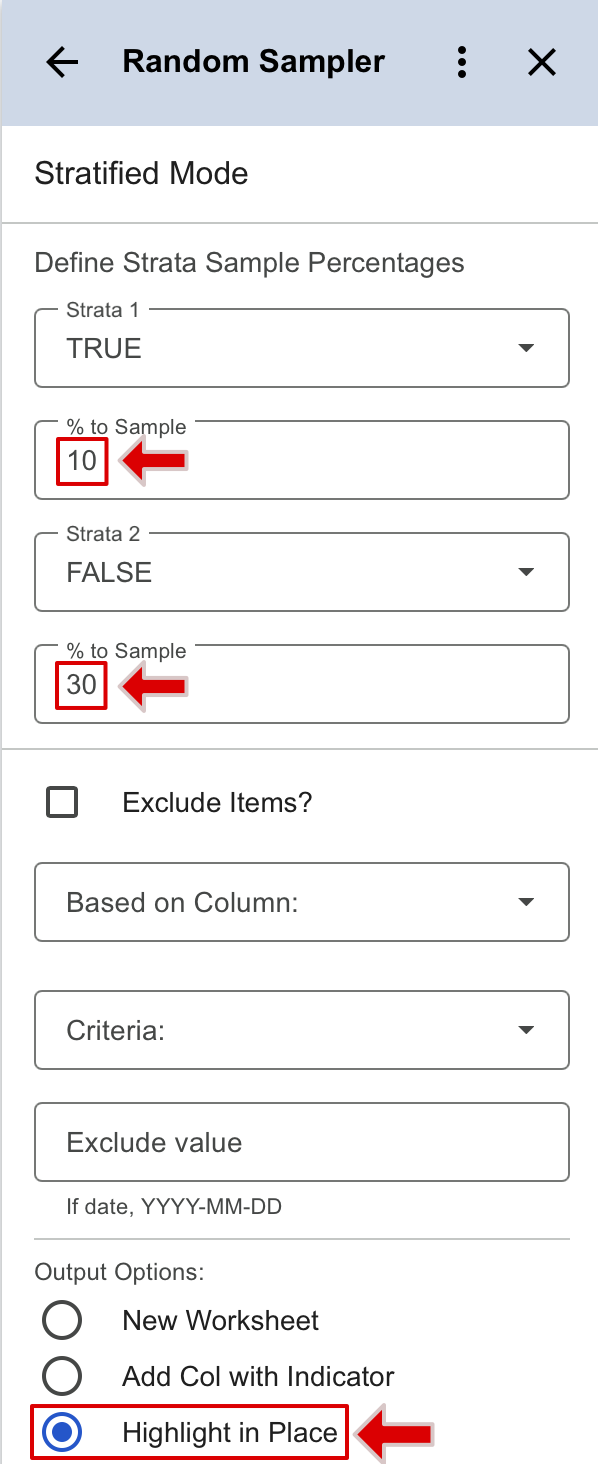Enable the Exclude Items checkbox
This screenshot has height=1464, width=598.
coord(62,801)
